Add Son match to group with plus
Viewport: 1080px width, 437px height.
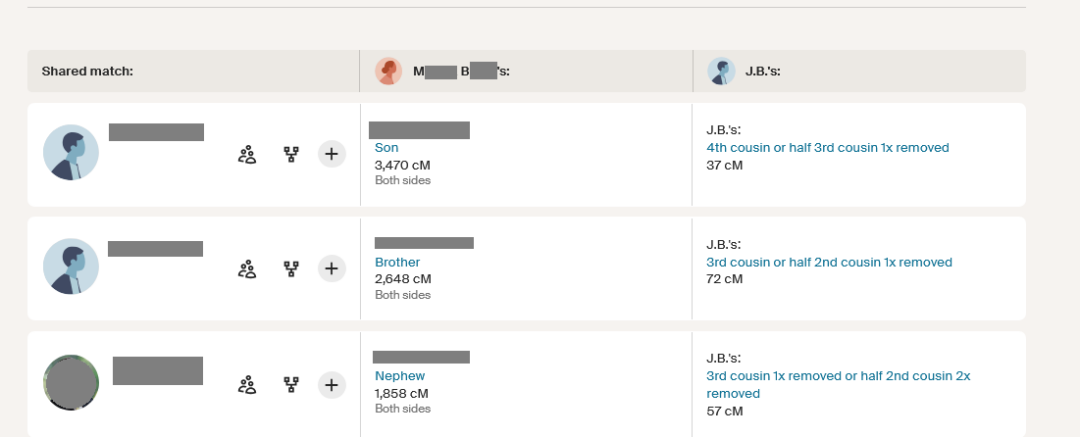(x=331, y=154)
